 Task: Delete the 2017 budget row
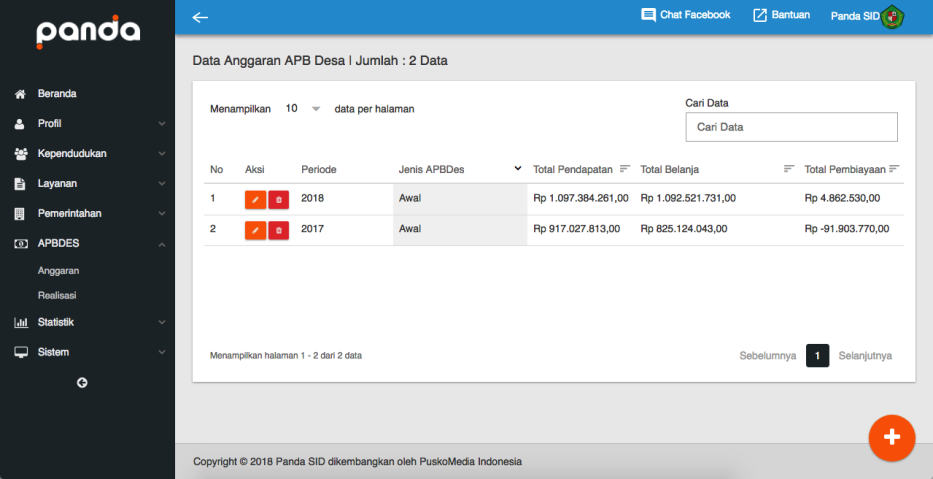pos(278,230)
